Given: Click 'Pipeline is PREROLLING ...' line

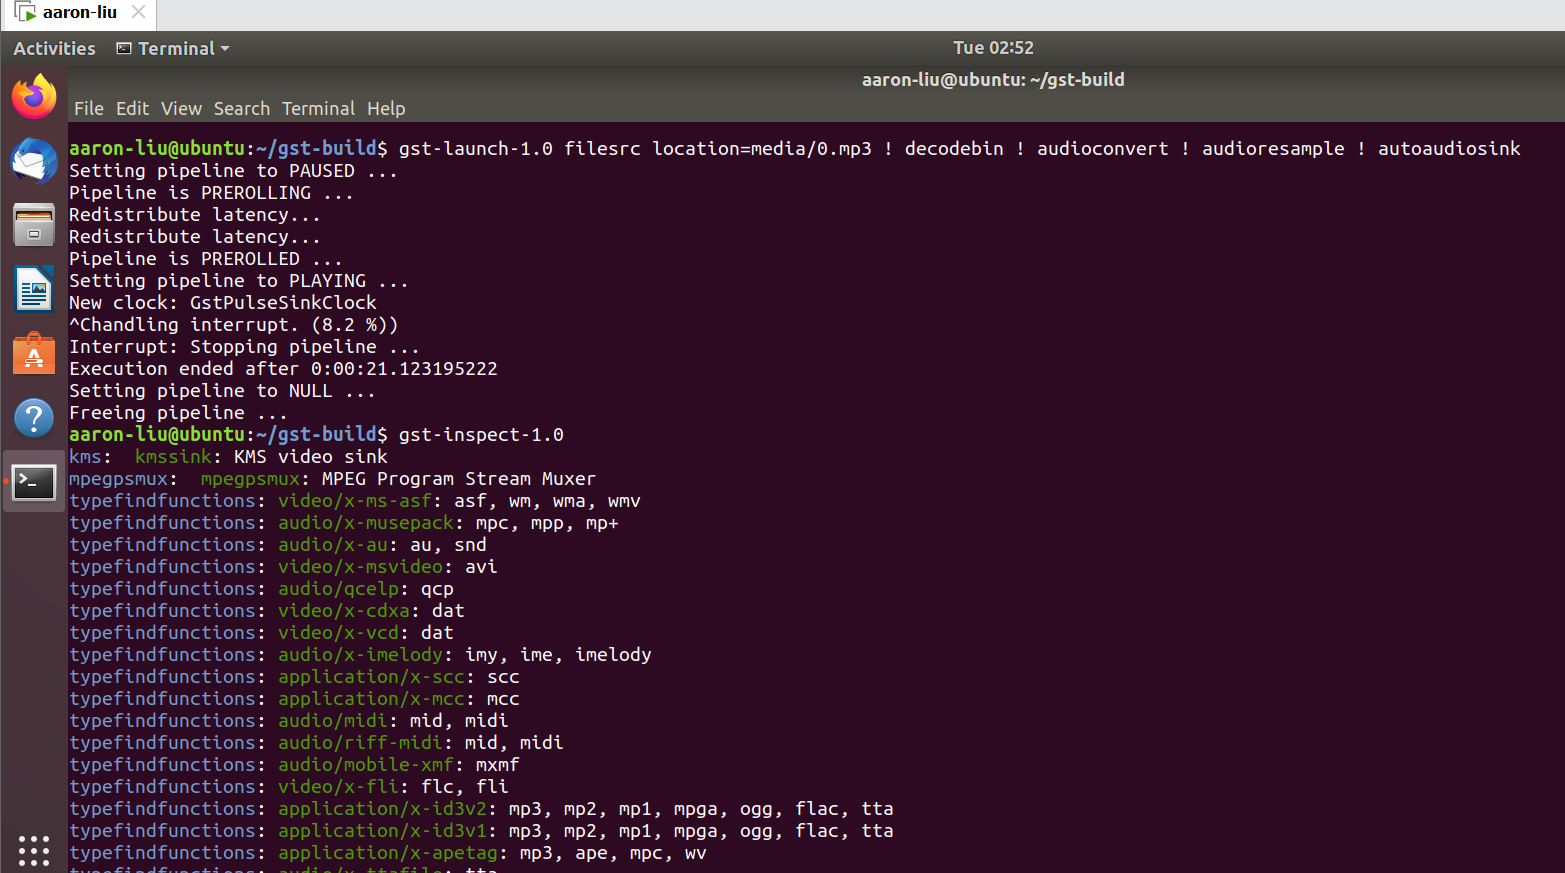Looking at the screenshot, I should coord(211,193).
